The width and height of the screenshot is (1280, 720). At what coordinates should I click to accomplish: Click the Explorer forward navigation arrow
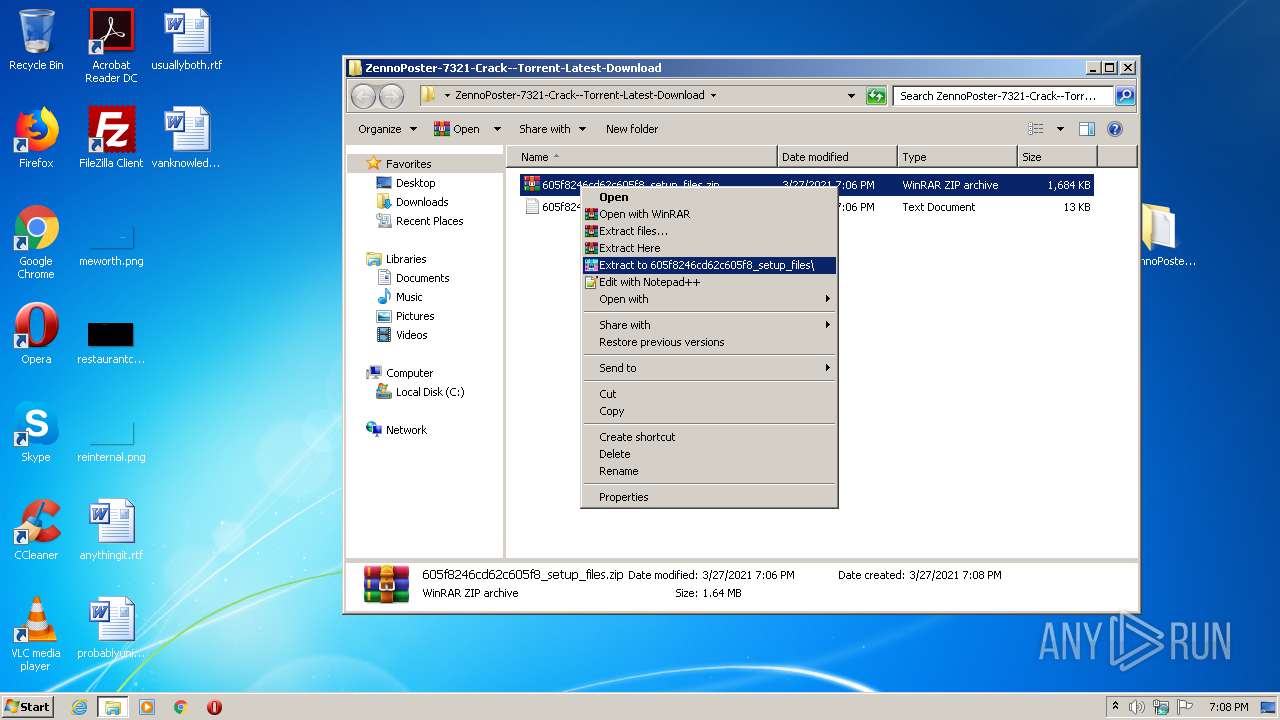392,96
